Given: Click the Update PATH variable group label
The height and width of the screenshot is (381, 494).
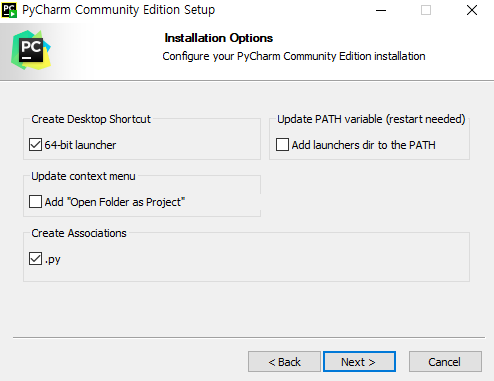Looking at the screenshot, I should (x=371, y=119).
